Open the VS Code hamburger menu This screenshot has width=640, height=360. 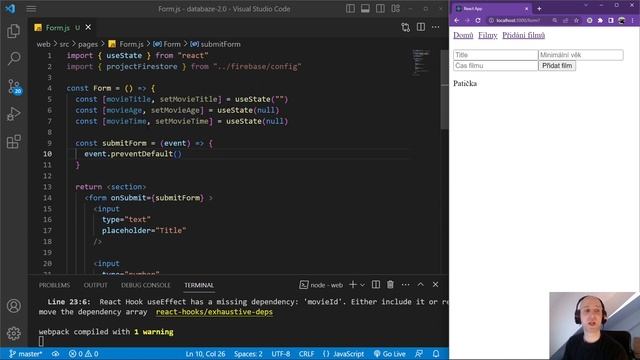(31, 9)
